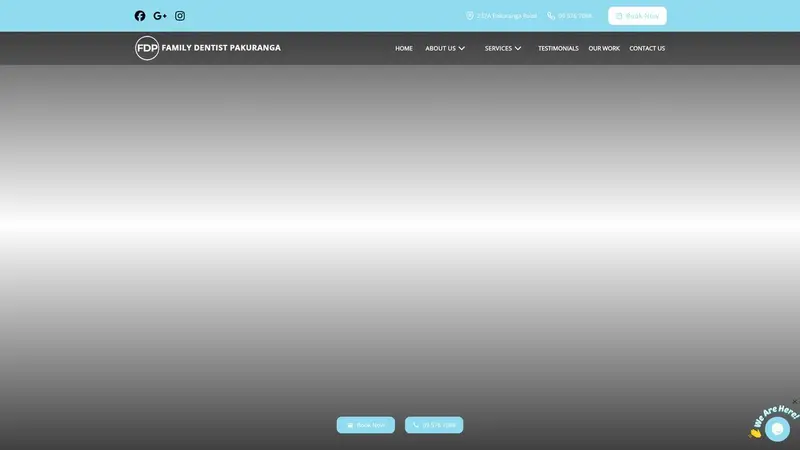Click the blue Book Now button at bottom
Image resolution: width=800 pixels, height=450 pixels.
366,425
